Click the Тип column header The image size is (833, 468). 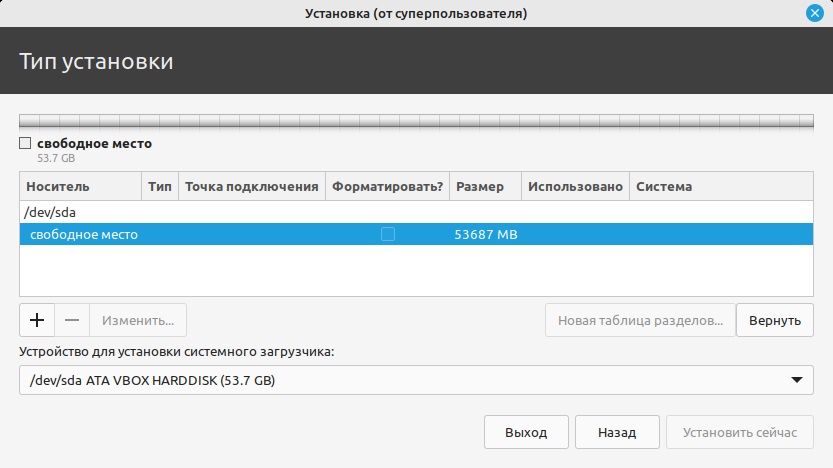tap(160, 186)
